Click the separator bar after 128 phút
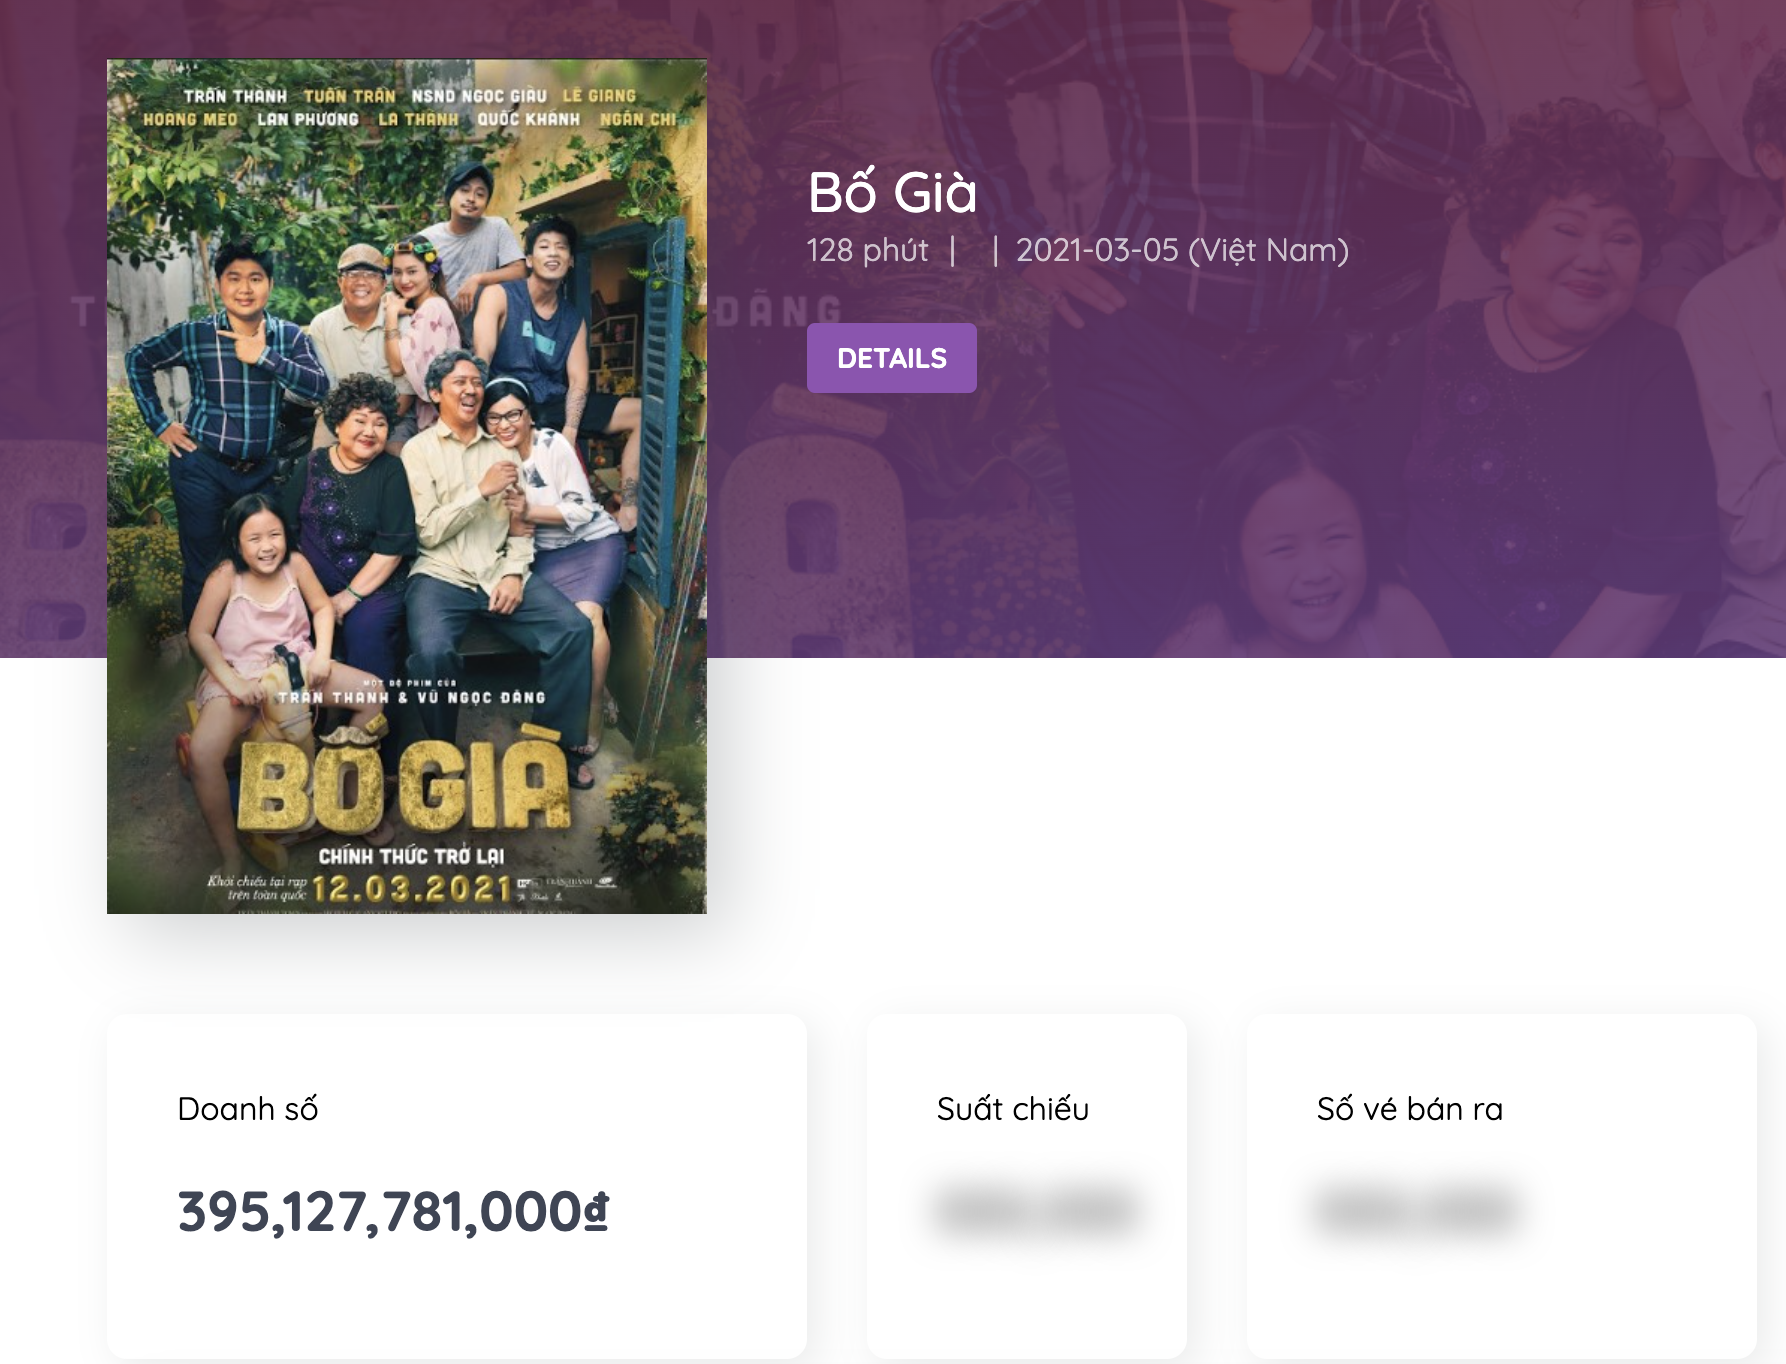Image resolution: width=1786 pixels, height=1364 pixels. pyautogui.click(x=952, y=250)
